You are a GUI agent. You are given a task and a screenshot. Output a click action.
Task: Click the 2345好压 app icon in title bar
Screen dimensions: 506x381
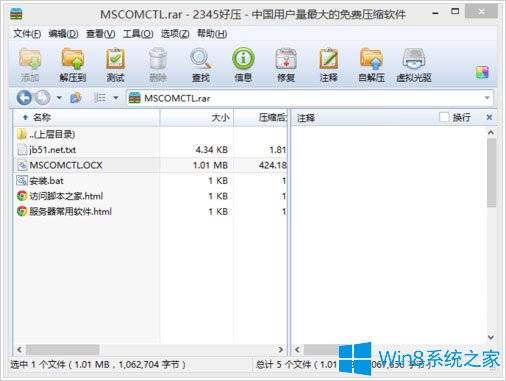point(16,14)
